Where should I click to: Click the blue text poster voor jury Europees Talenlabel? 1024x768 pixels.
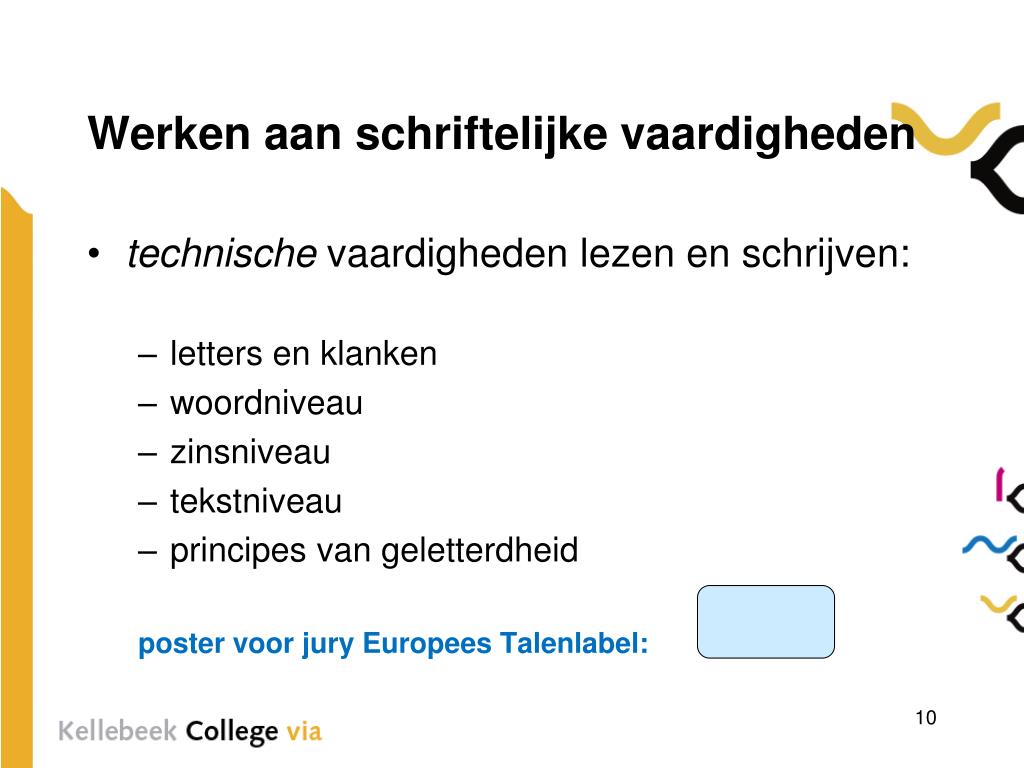click(x=393, y=644)
